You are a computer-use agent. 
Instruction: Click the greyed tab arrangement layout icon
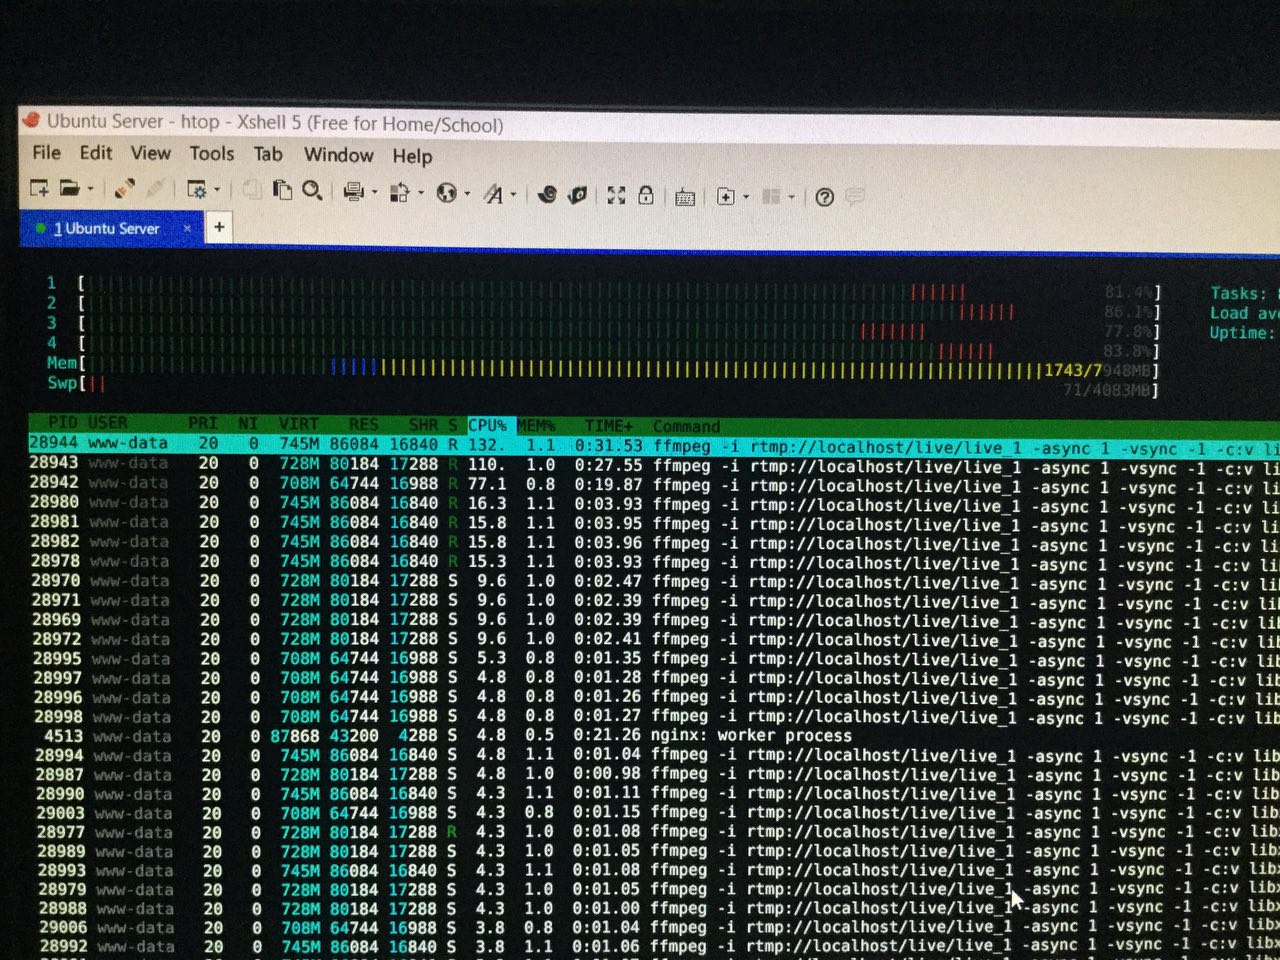click(x=771, y=197)
